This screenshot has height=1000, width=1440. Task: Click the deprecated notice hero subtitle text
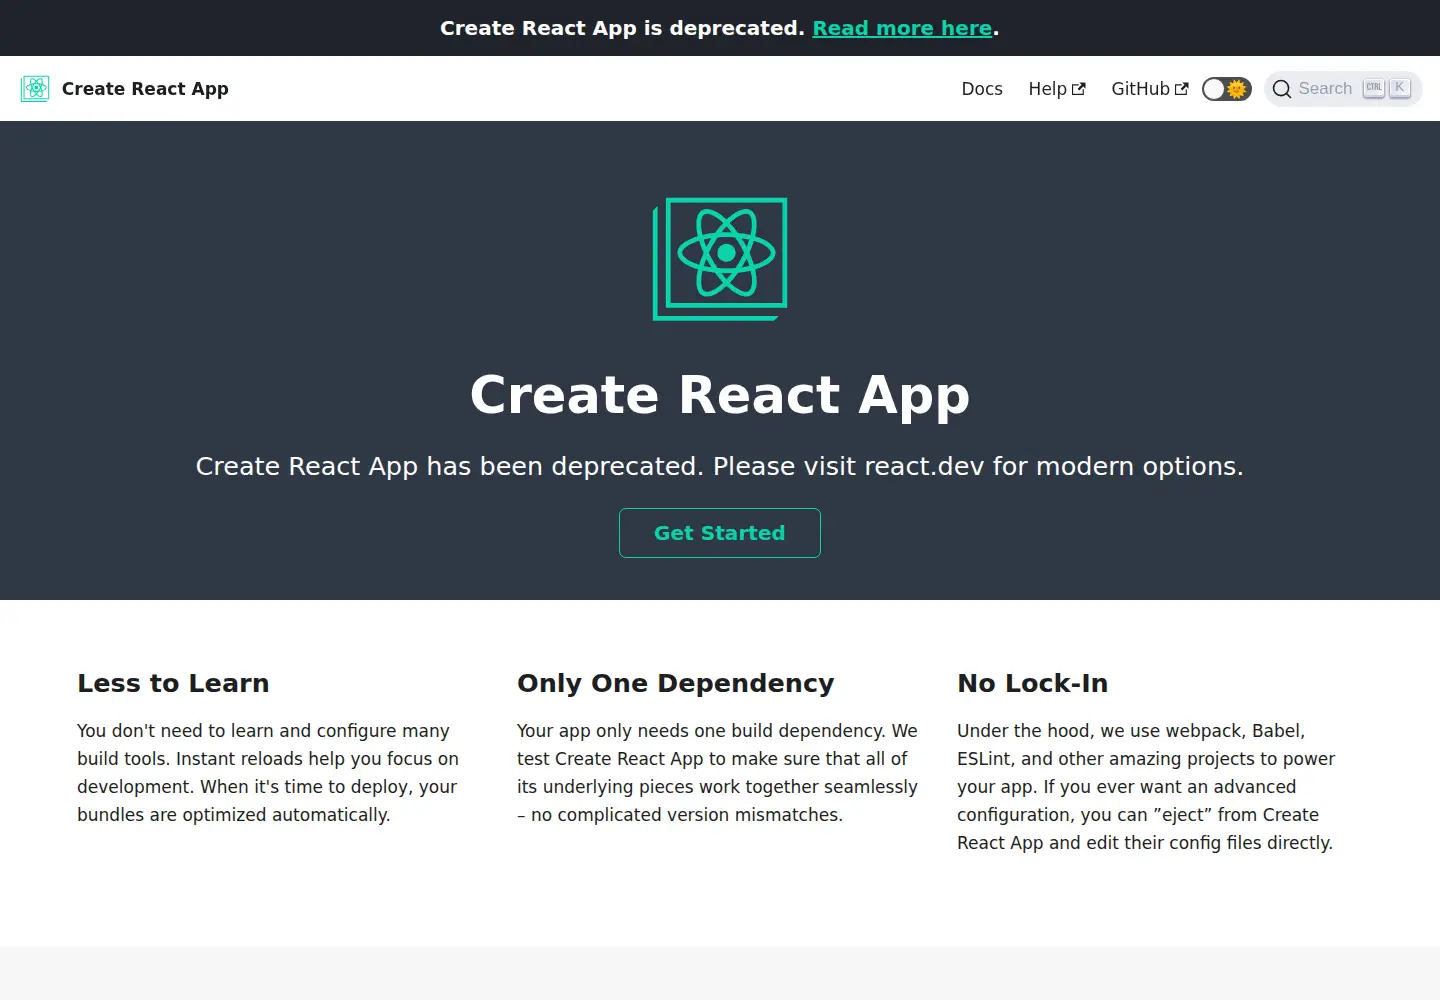point(720,466)
